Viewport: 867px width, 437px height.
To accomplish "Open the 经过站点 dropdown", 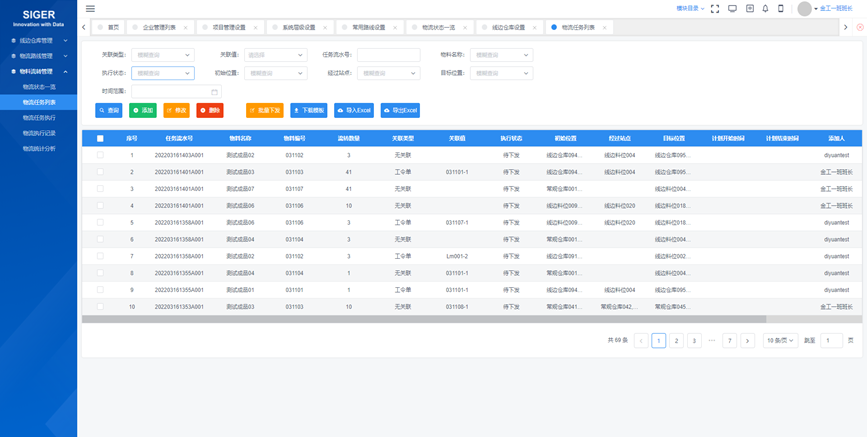I will pos(389,73).
